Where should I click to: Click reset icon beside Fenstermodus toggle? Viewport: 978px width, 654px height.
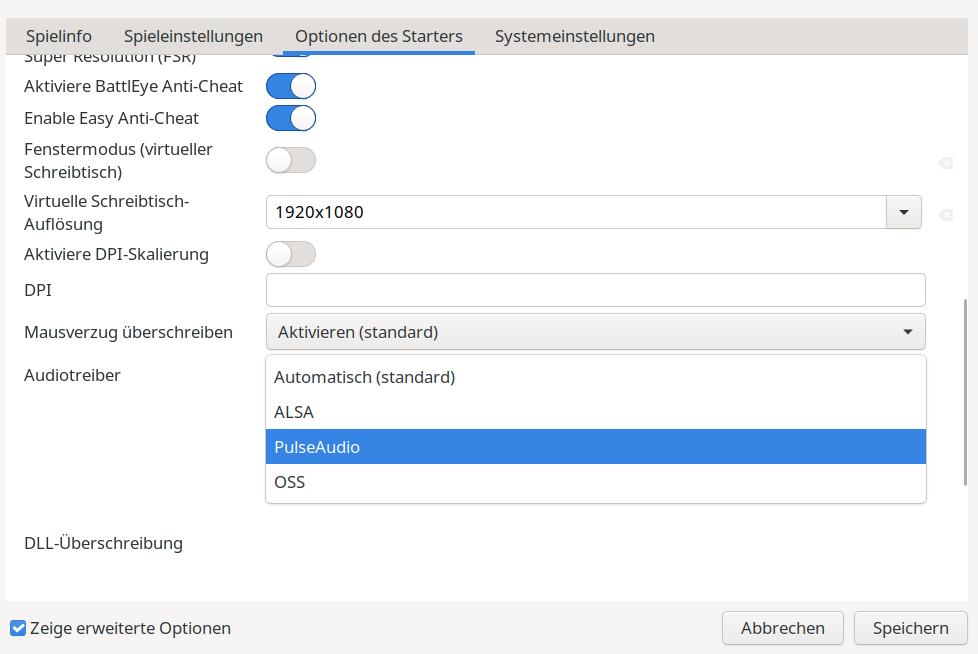click(x=945, y=163)
